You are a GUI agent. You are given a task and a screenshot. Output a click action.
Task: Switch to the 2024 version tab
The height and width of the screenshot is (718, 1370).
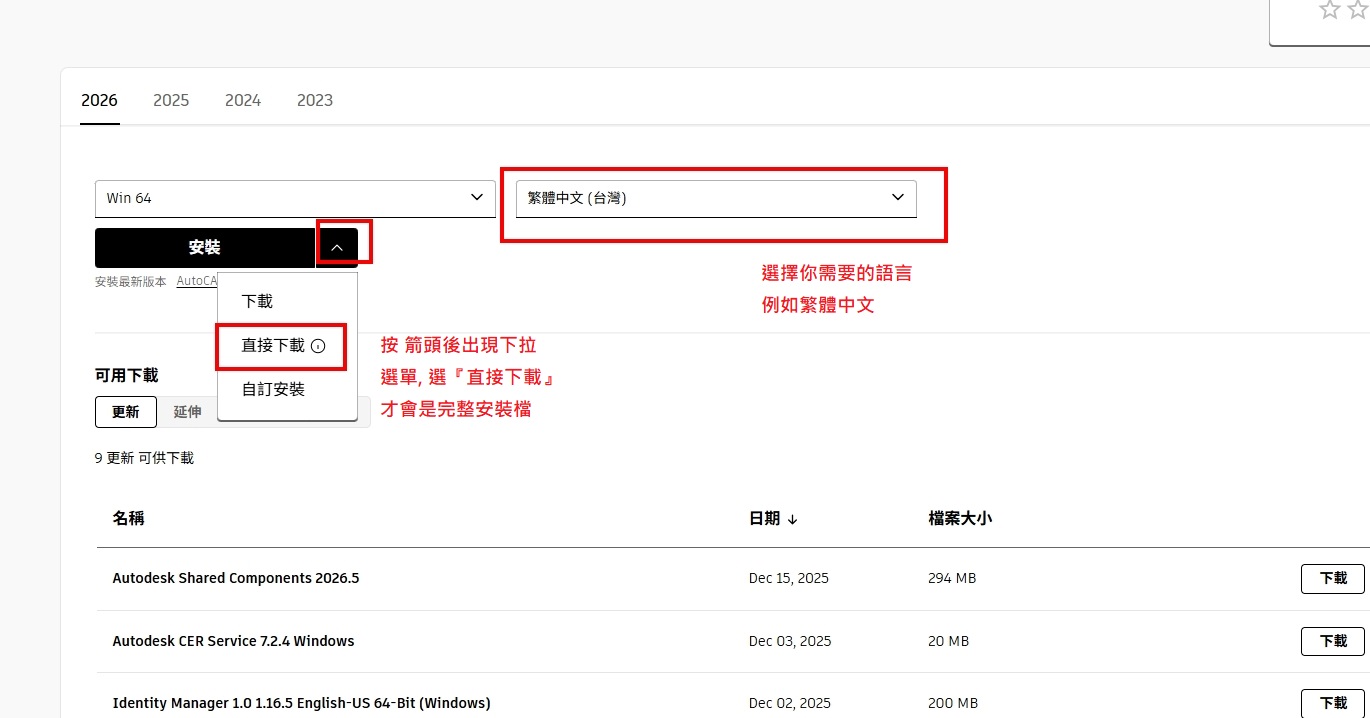click(243, 100)
